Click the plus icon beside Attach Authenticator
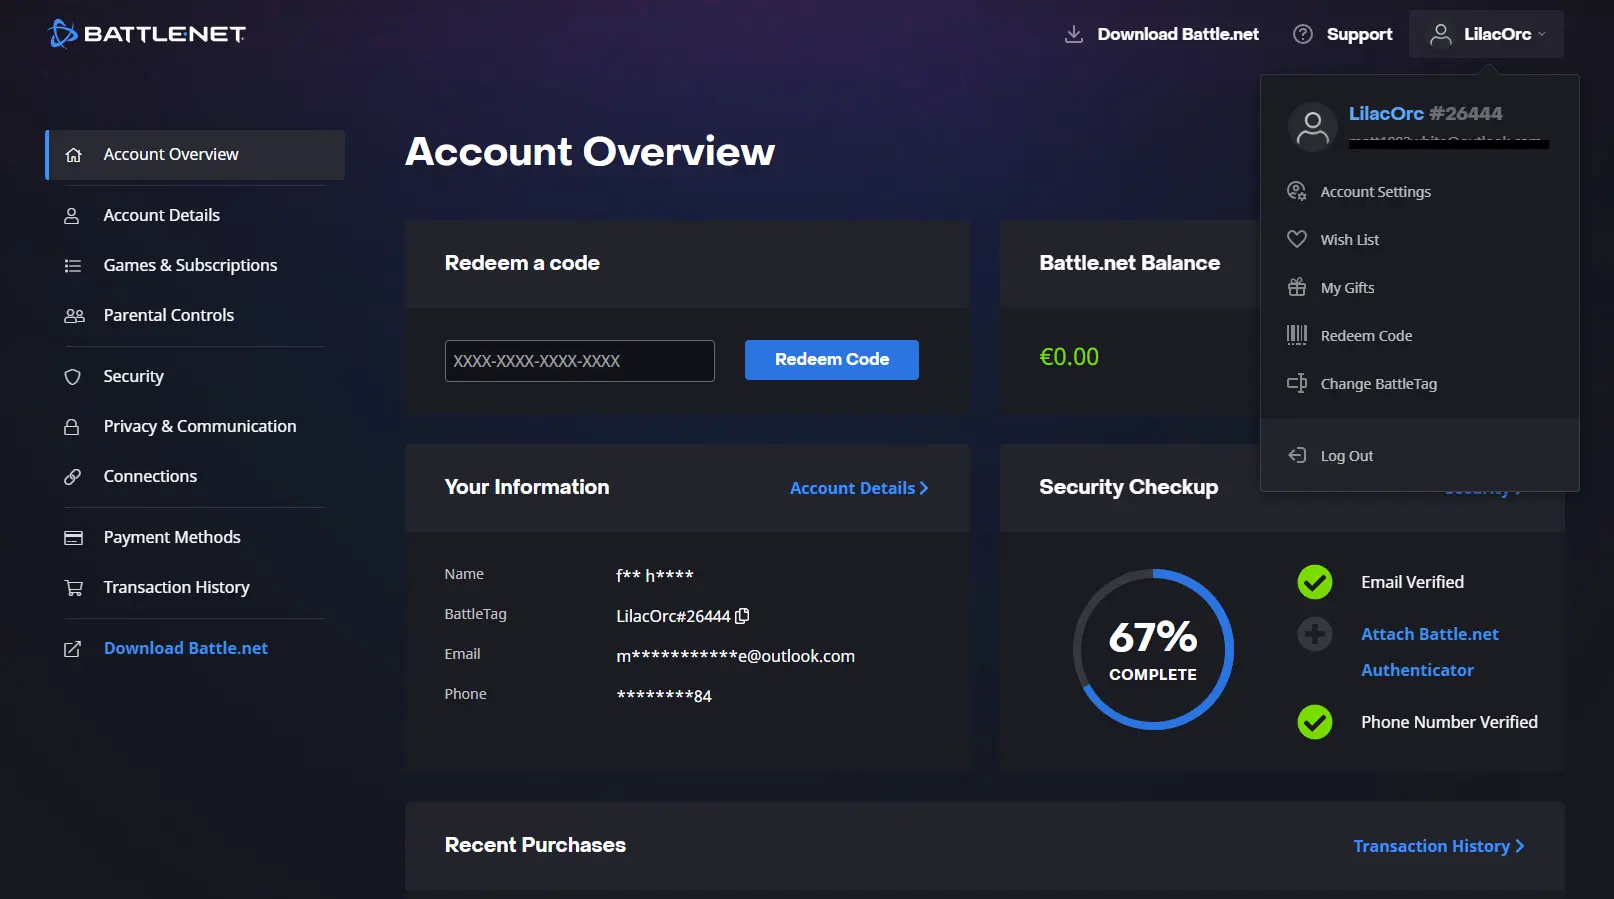This screenshot has width=1614, height=899. [x=1314, y=634]
